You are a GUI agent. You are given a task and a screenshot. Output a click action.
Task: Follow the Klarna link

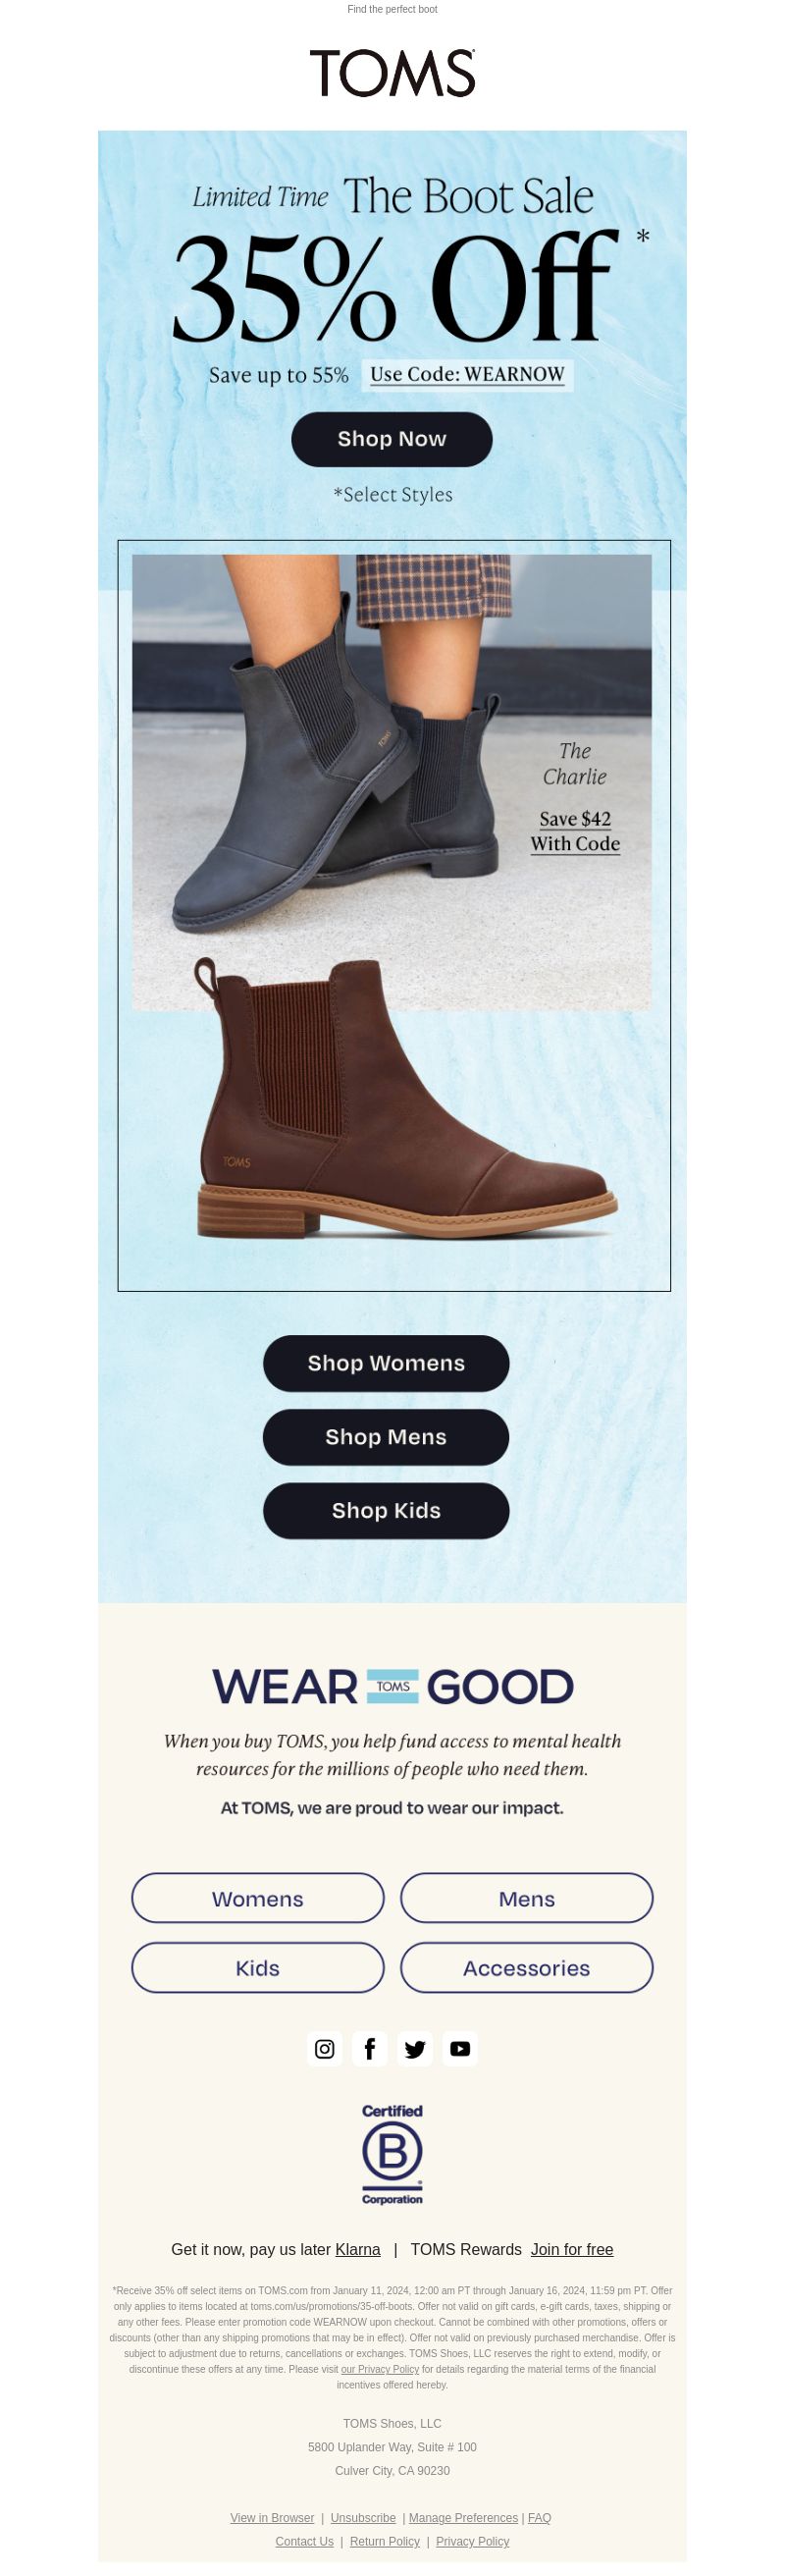(358, 2249)
